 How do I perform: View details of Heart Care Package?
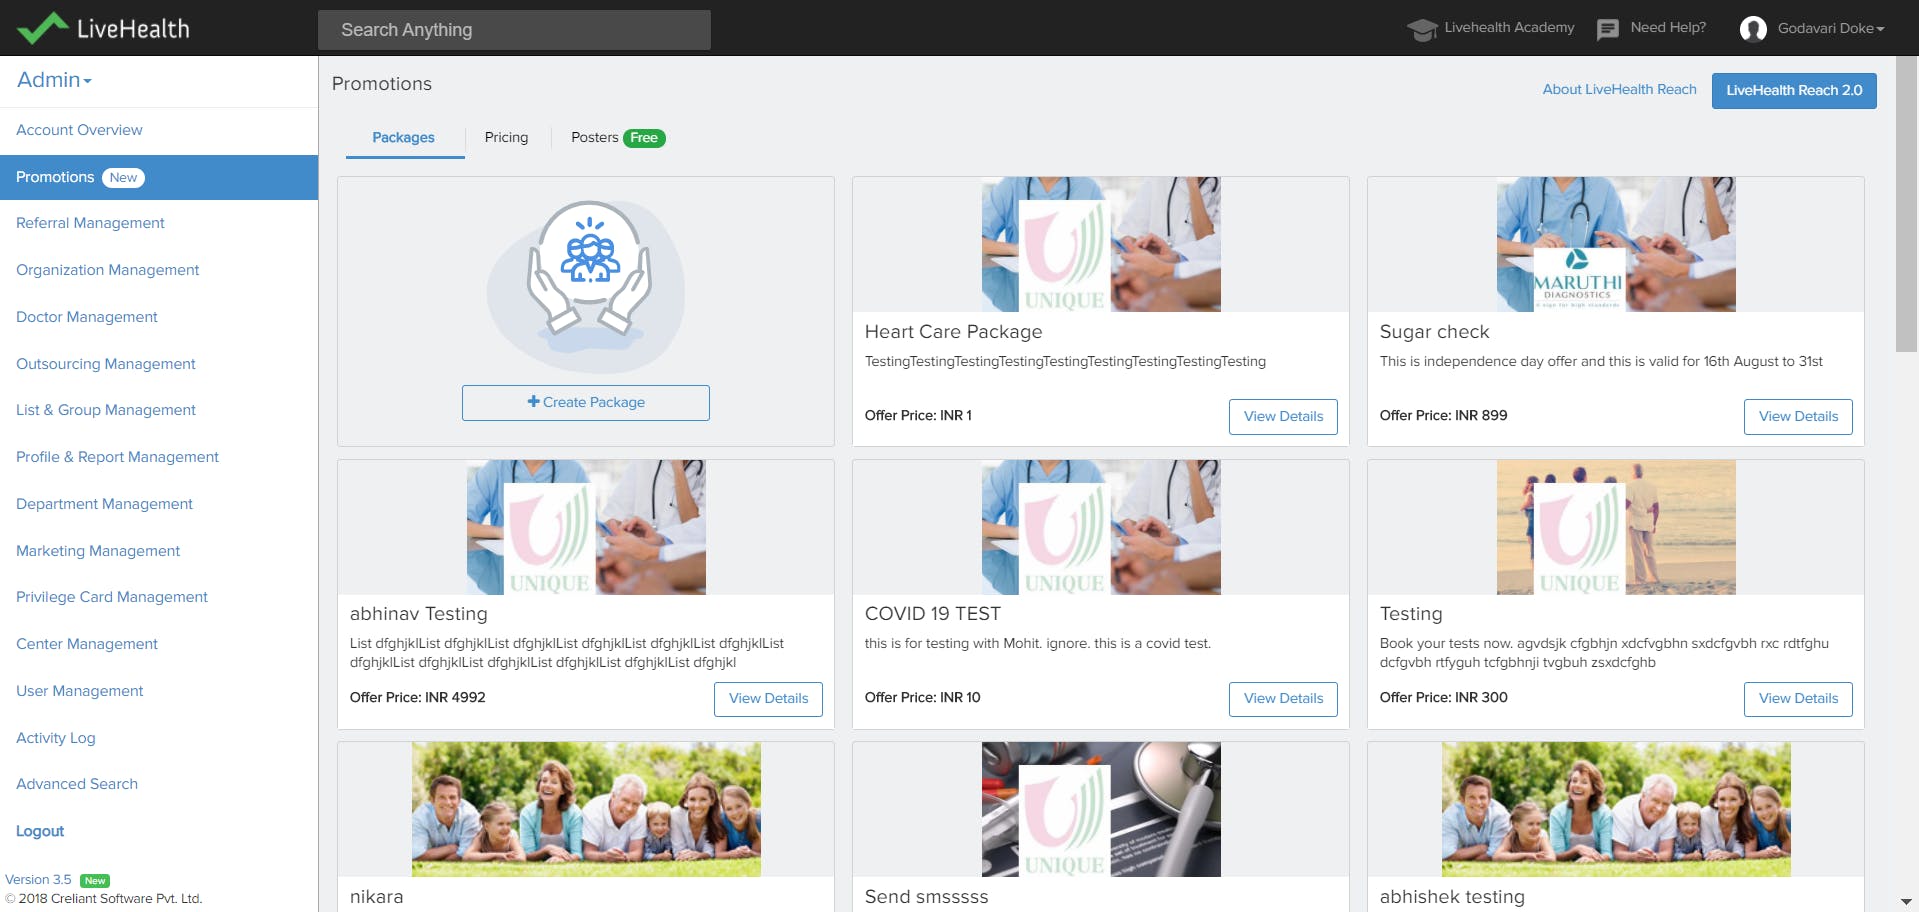1283,416
